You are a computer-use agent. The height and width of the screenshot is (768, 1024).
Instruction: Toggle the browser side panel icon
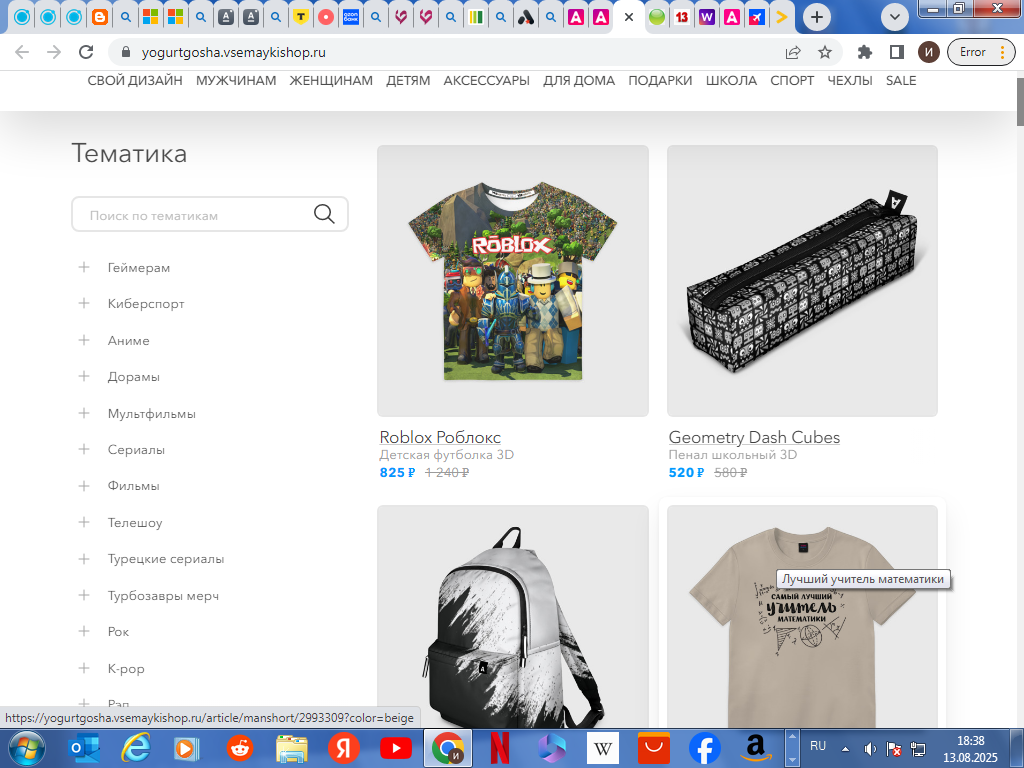[897, 52]
